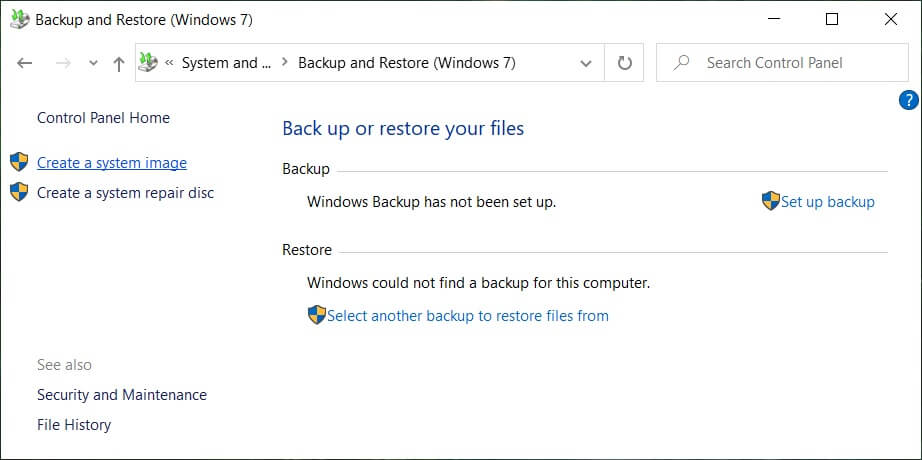Select Backup and Restore (Windows 7) breadcrumb
Image resolution: width=922 pixels, height=460 pixels.
pos(407,63)
